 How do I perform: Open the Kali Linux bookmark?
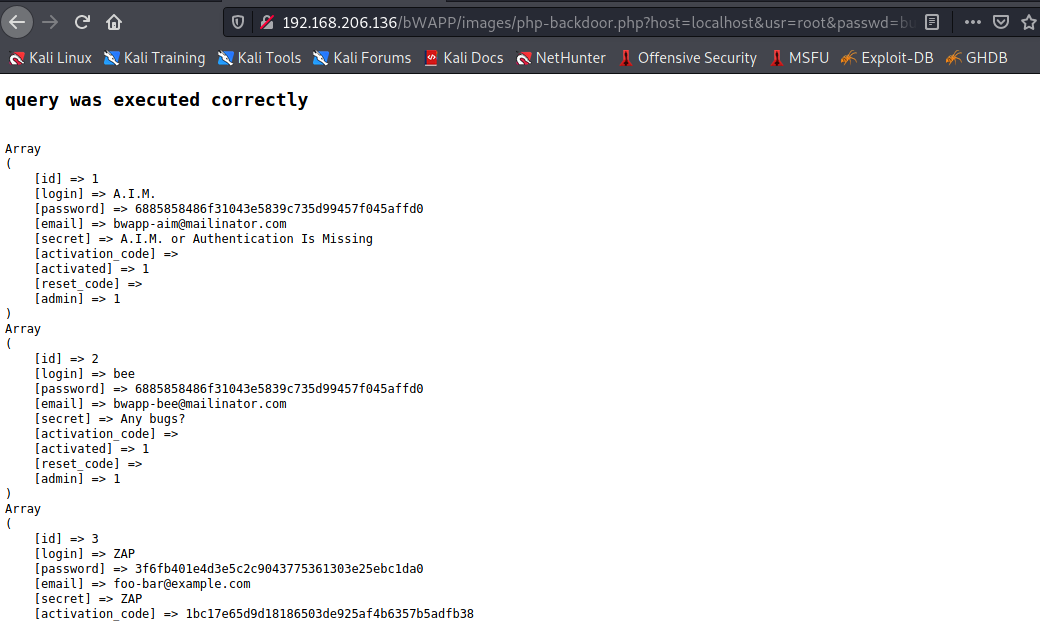click(x=50, y=58)
